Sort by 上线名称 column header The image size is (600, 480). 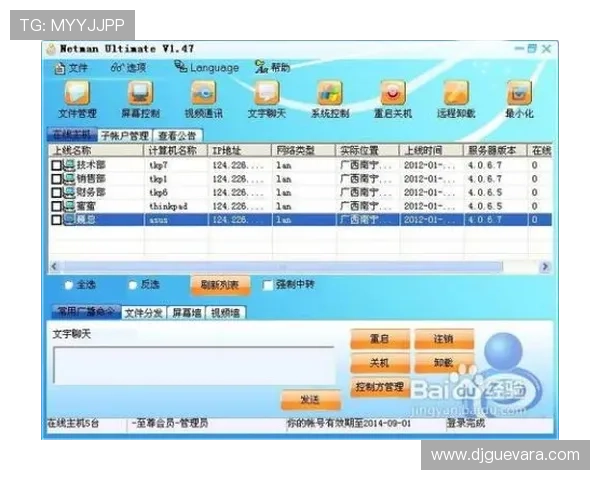(96, 150)
